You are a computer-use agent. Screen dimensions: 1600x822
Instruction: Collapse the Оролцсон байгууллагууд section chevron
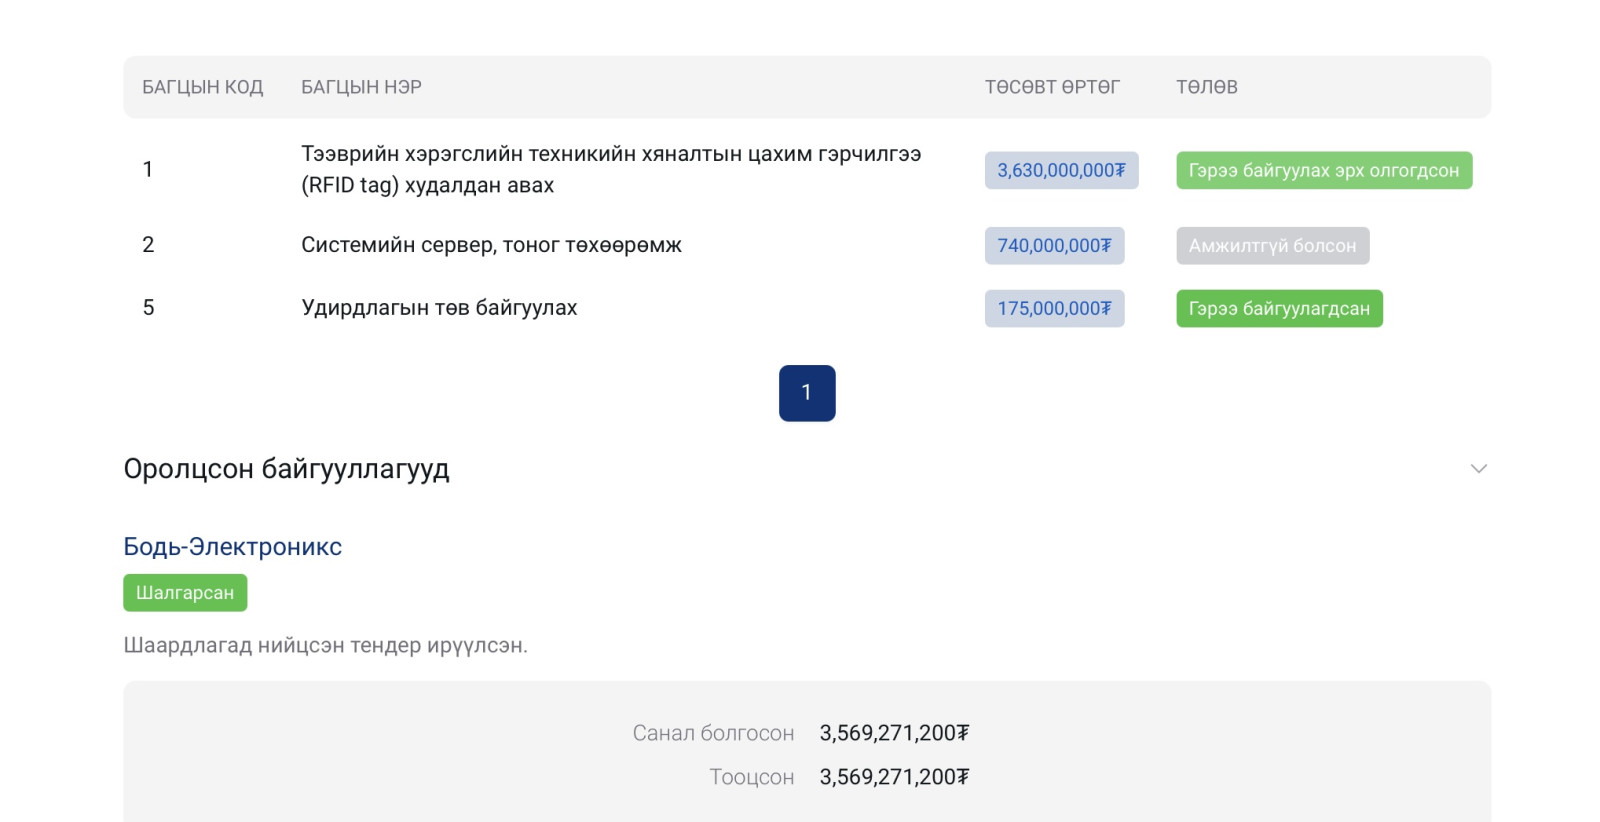point(1478,469)
